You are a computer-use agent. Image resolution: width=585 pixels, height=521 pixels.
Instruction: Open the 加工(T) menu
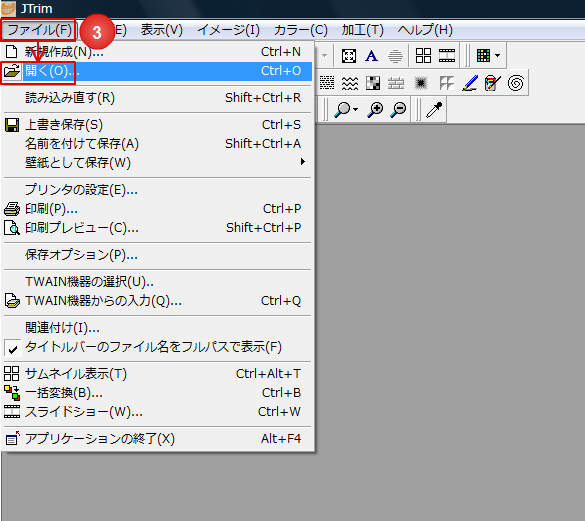(x=363, y=30)
